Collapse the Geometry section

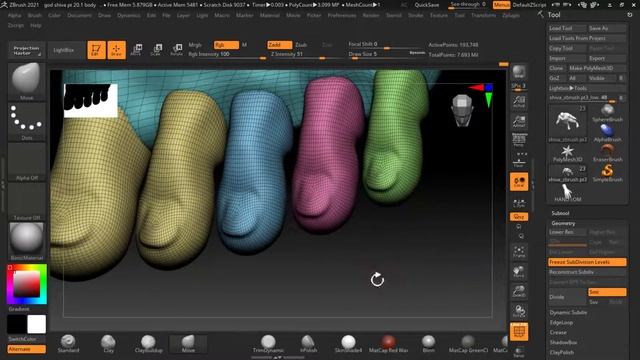563,223
